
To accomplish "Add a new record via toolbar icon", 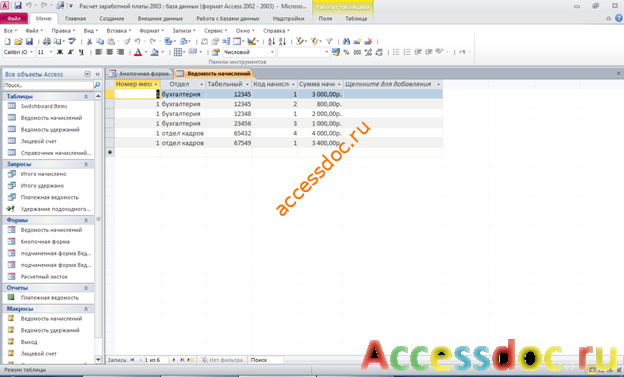I will [x=357, y=41].
